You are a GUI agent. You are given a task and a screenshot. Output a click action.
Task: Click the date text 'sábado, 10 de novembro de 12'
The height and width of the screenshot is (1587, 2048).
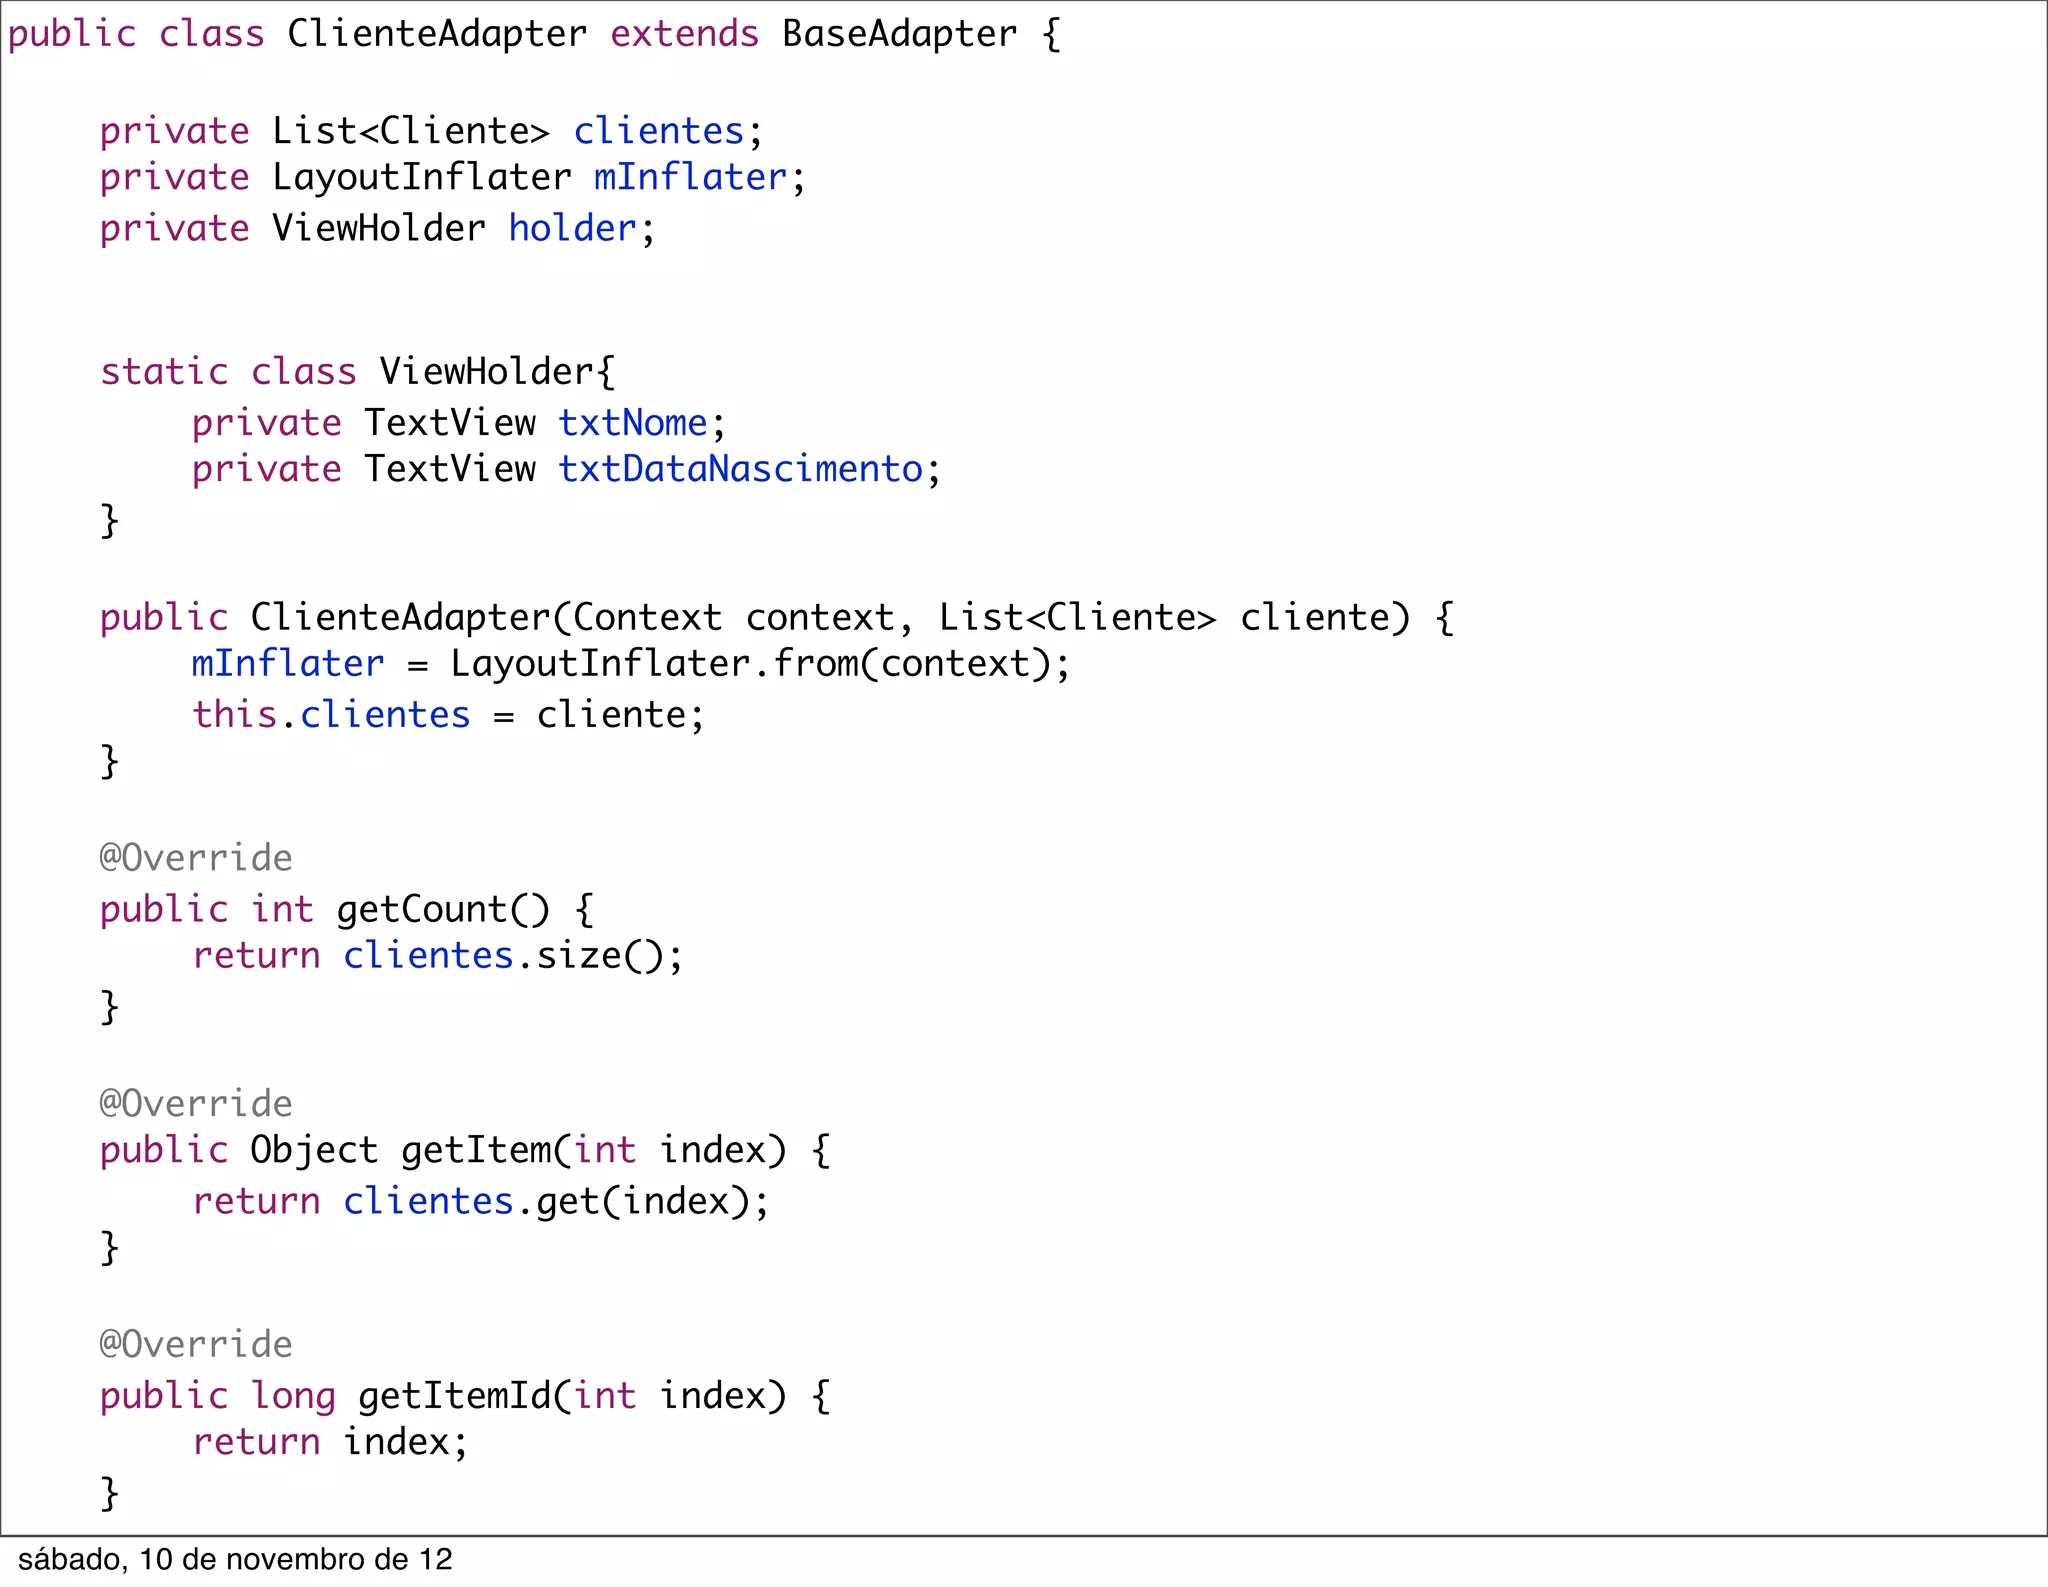click(235, 1560)
